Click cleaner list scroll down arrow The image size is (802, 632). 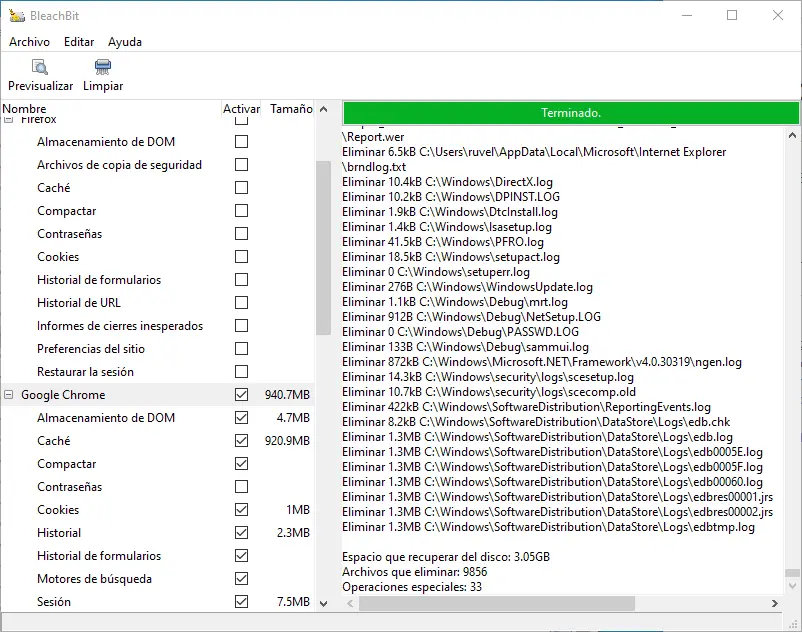[323, 603]
